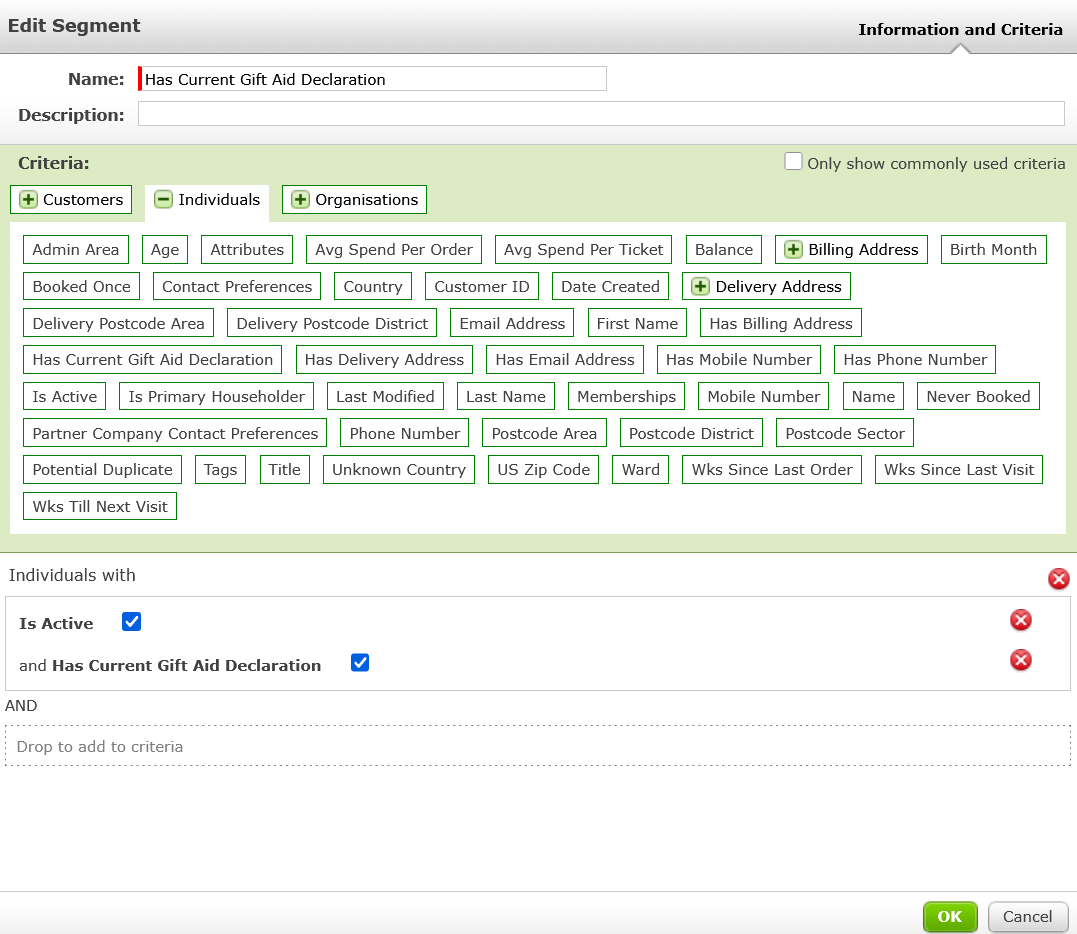Remove the Is Active criterion row
This screenshot has width=1077, height=934.
[1020, 621]
